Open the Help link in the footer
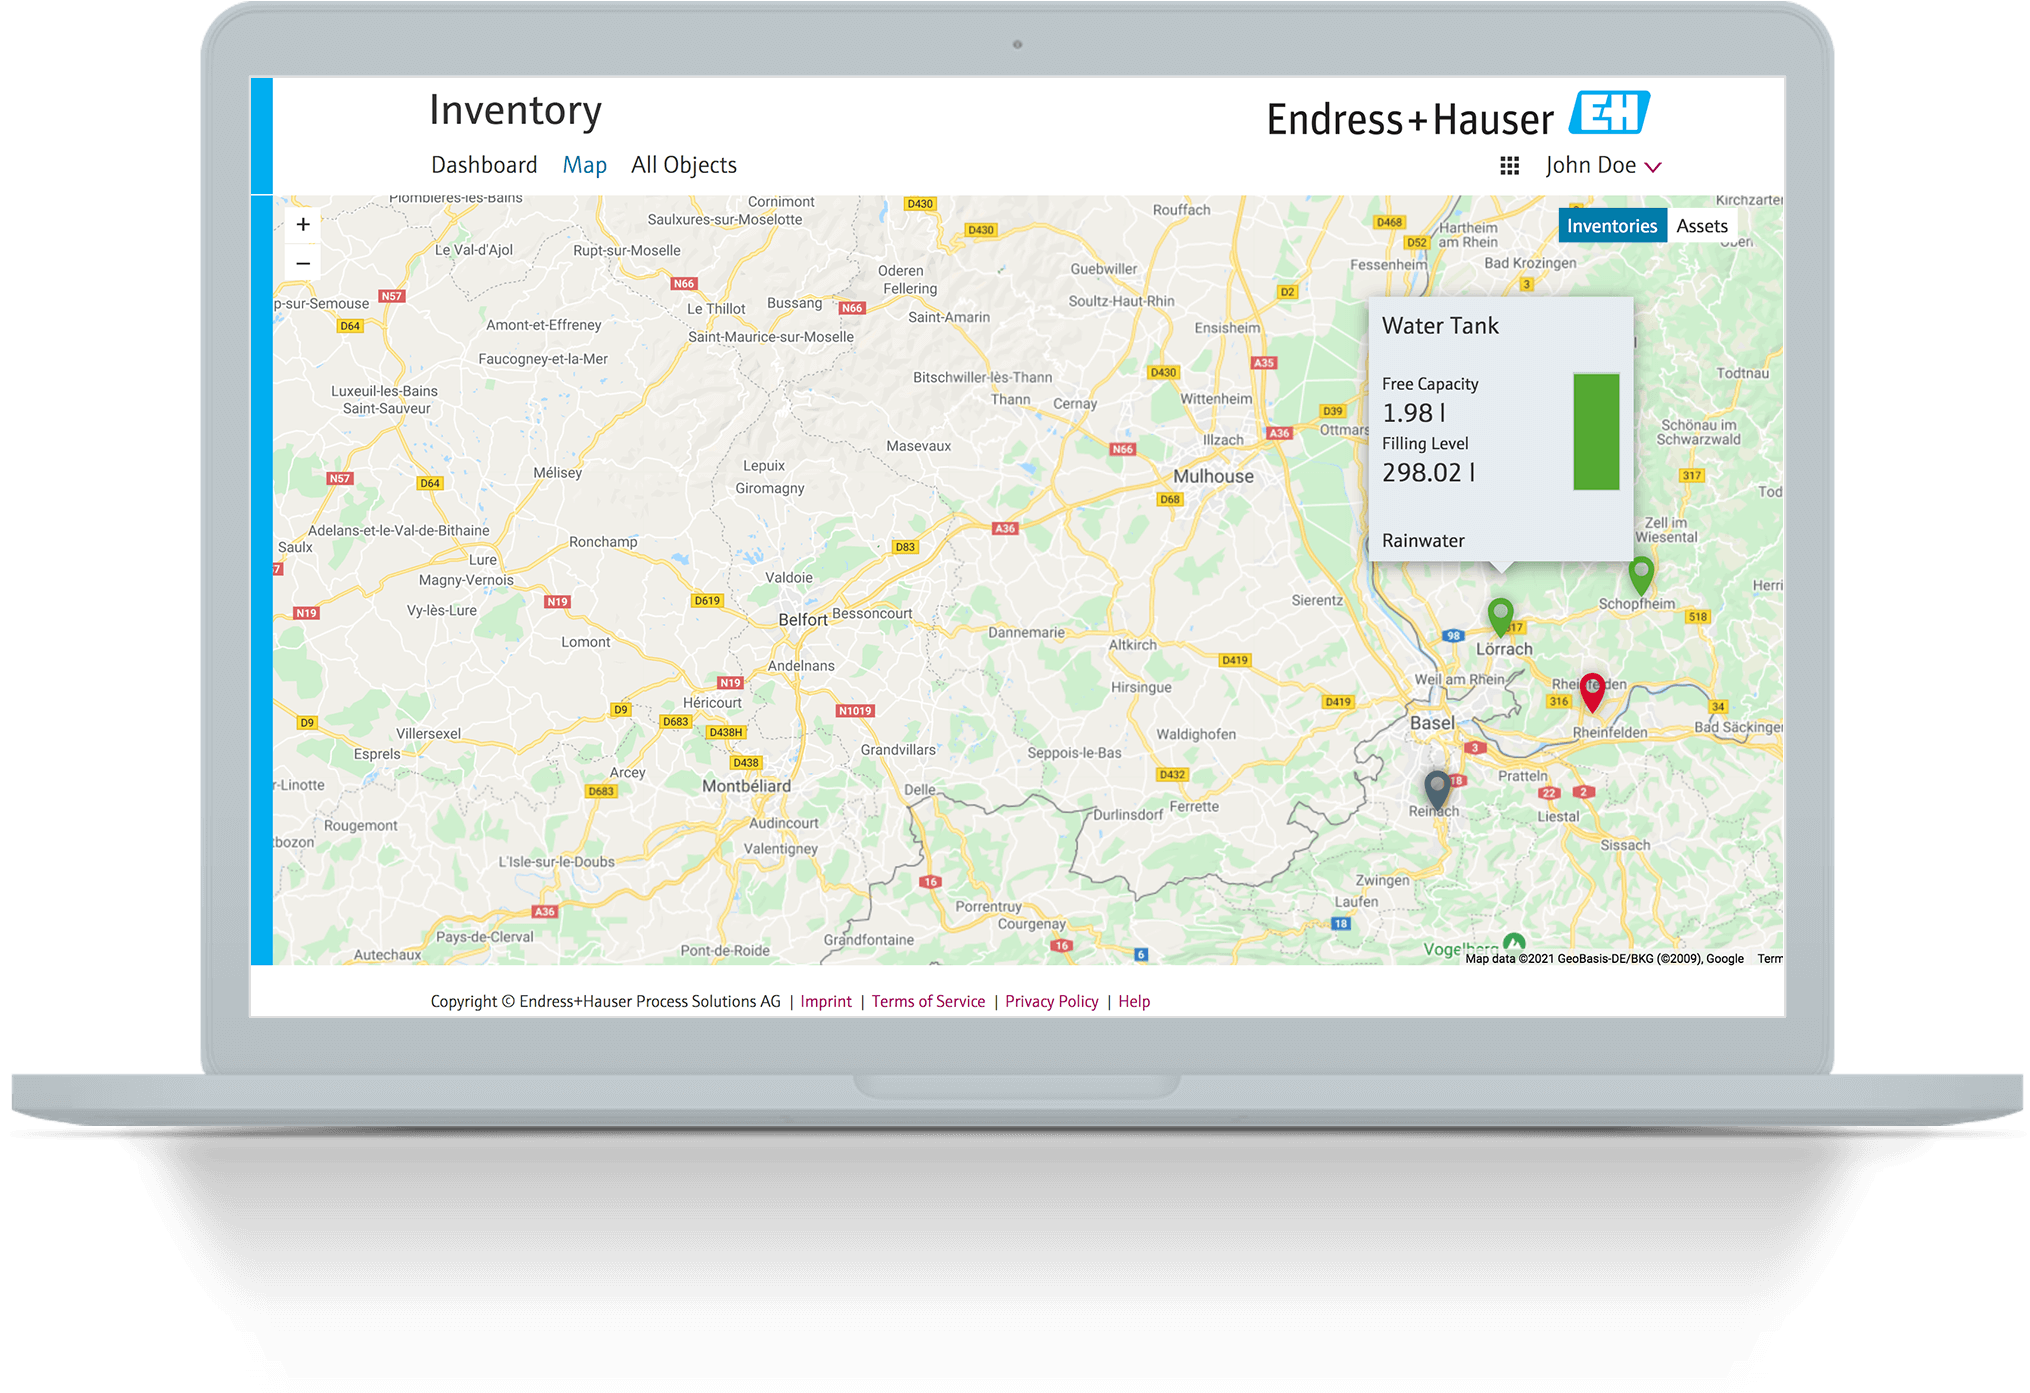 click(x=1134, y=1001)
